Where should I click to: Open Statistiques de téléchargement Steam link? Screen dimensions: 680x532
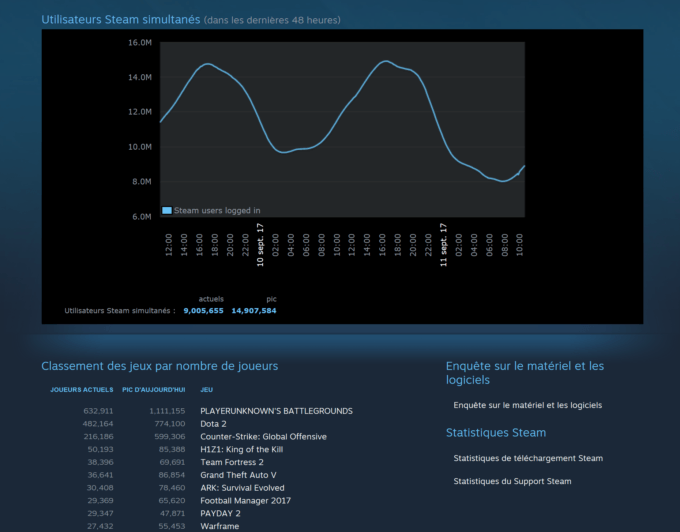pyautogui.click(x=528, y=458)
